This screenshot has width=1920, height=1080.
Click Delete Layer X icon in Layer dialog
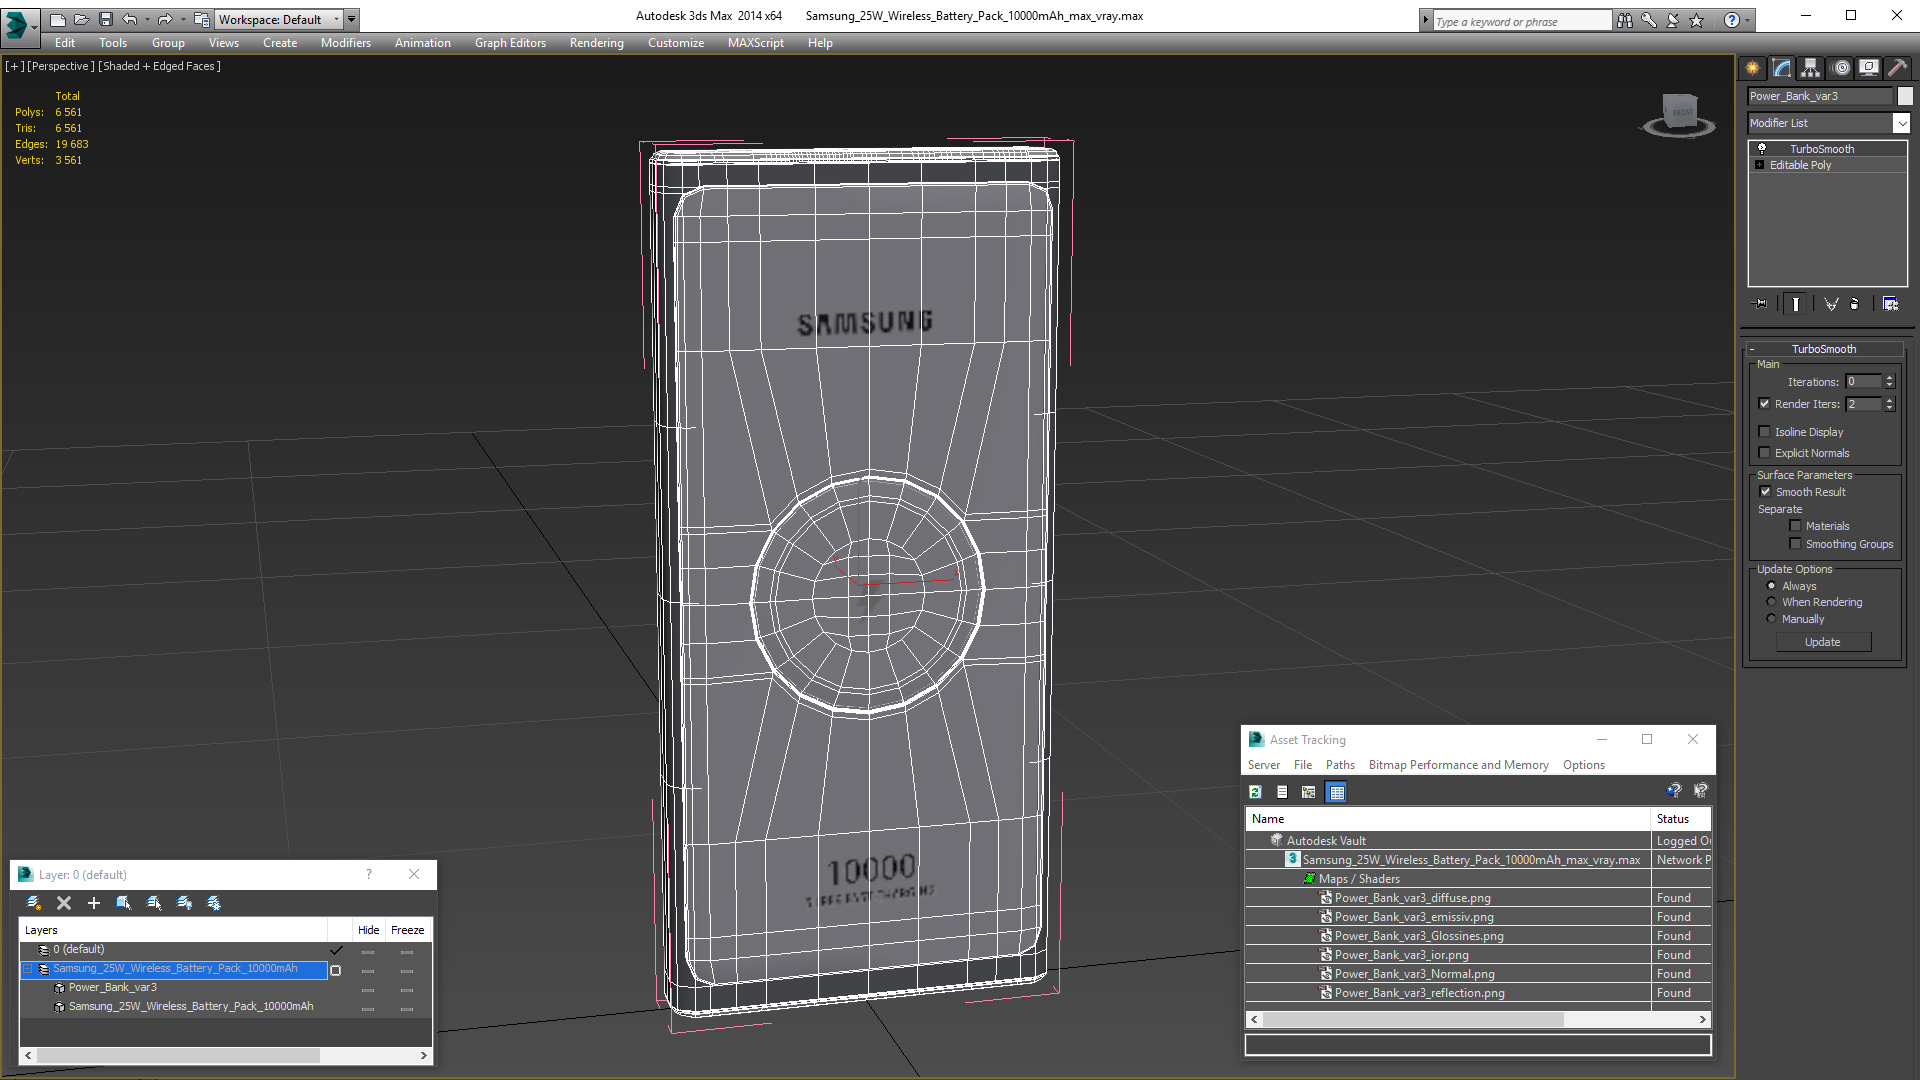tap(64, 903)
